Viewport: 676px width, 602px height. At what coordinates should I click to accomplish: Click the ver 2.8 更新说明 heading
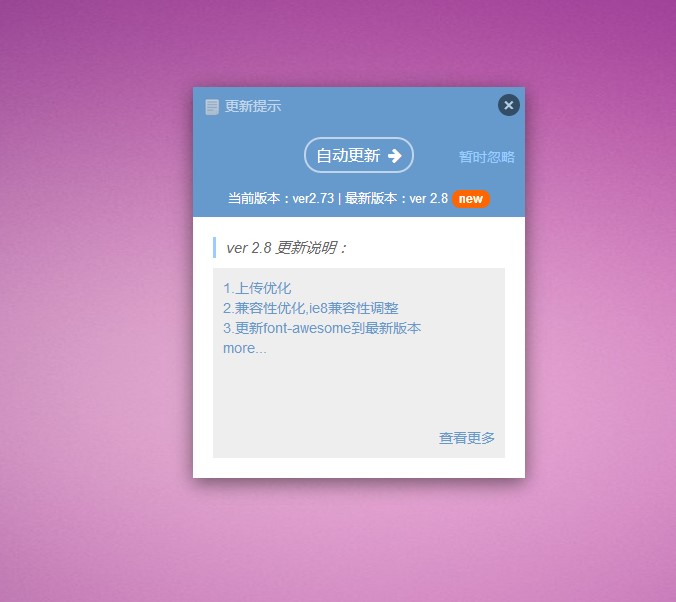[x=286, y=248]
